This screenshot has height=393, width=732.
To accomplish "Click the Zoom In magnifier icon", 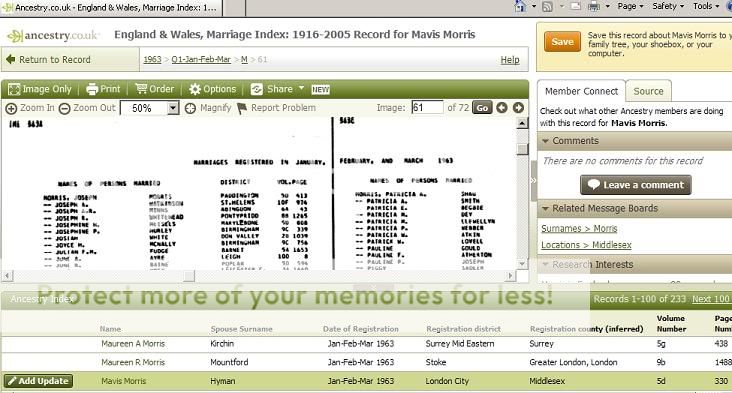I will pyautogui.click(x=11, y=108).
